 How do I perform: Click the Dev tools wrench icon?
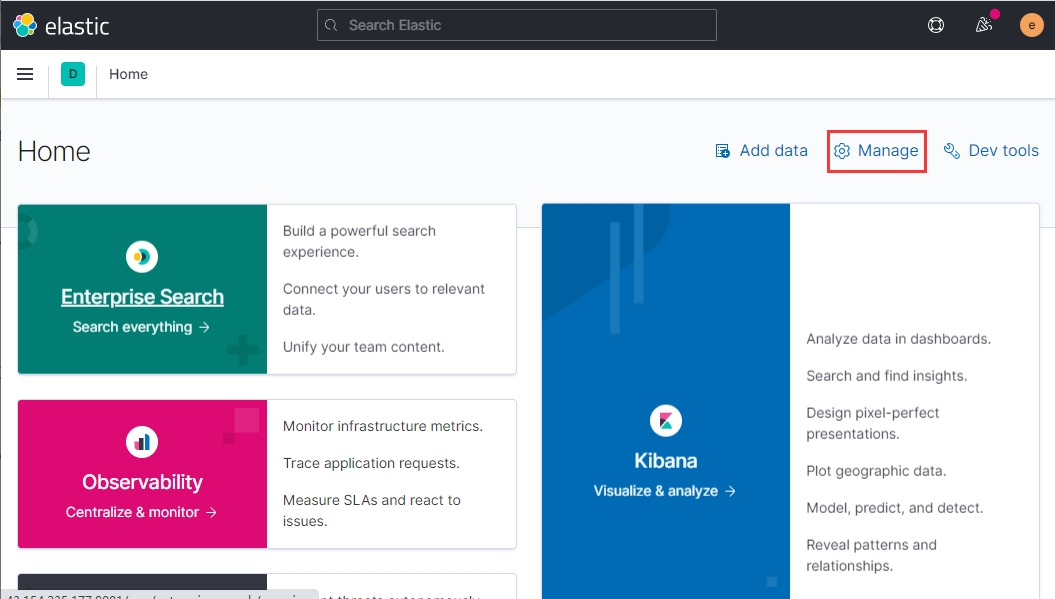tap(952, 151)
